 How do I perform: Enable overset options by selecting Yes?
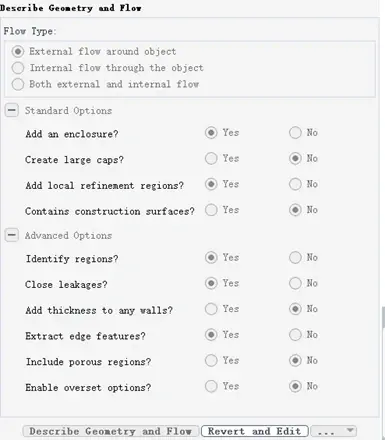click(211, 386)
